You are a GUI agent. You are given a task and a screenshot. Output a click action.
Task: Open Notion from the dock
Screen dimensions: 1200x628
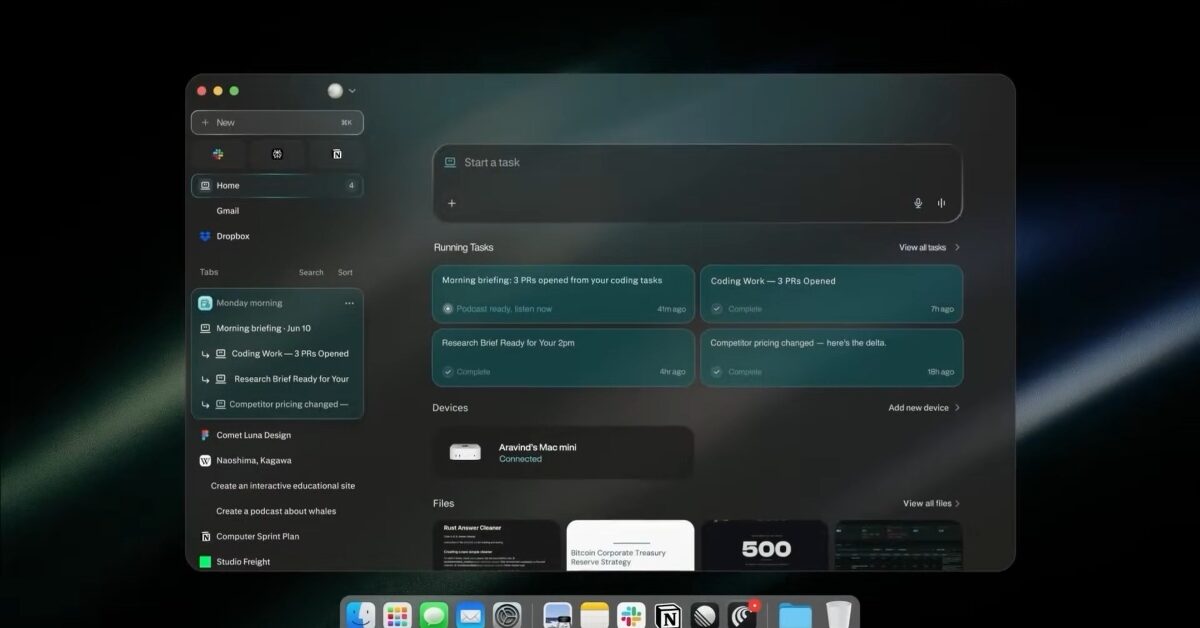[x=667, y=615]
